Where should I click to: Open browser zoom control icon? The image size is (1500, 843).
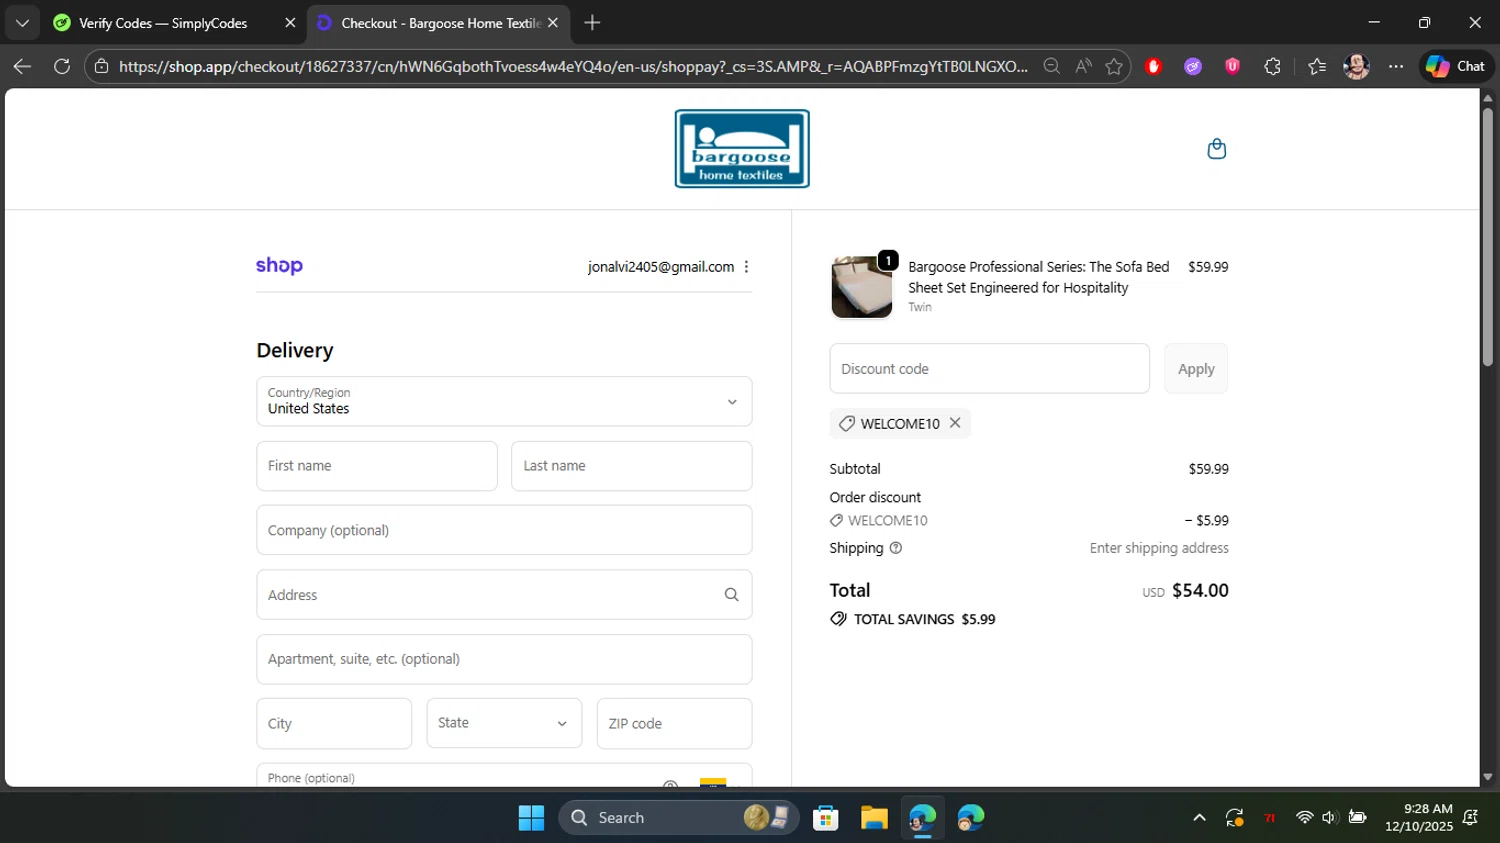(1051, 66)
